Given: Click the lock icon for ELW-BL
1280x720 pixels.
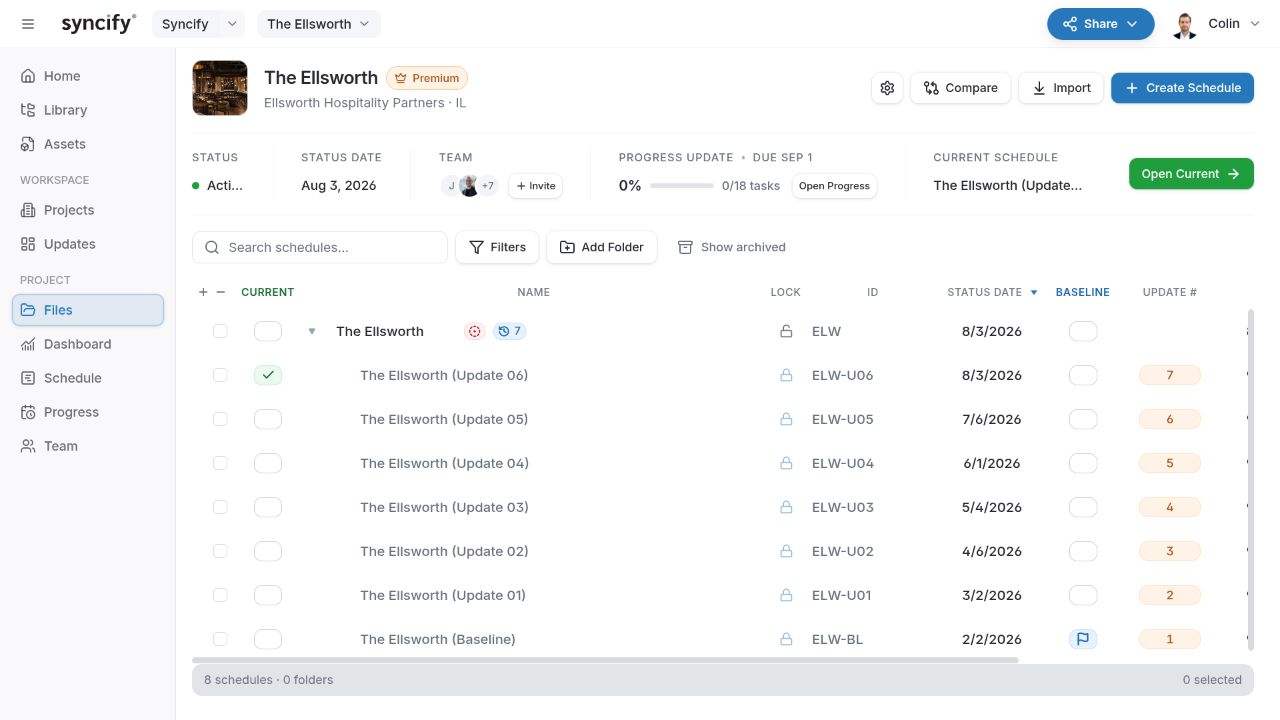Looking at the screenshot, I should [x=786, y=639].
